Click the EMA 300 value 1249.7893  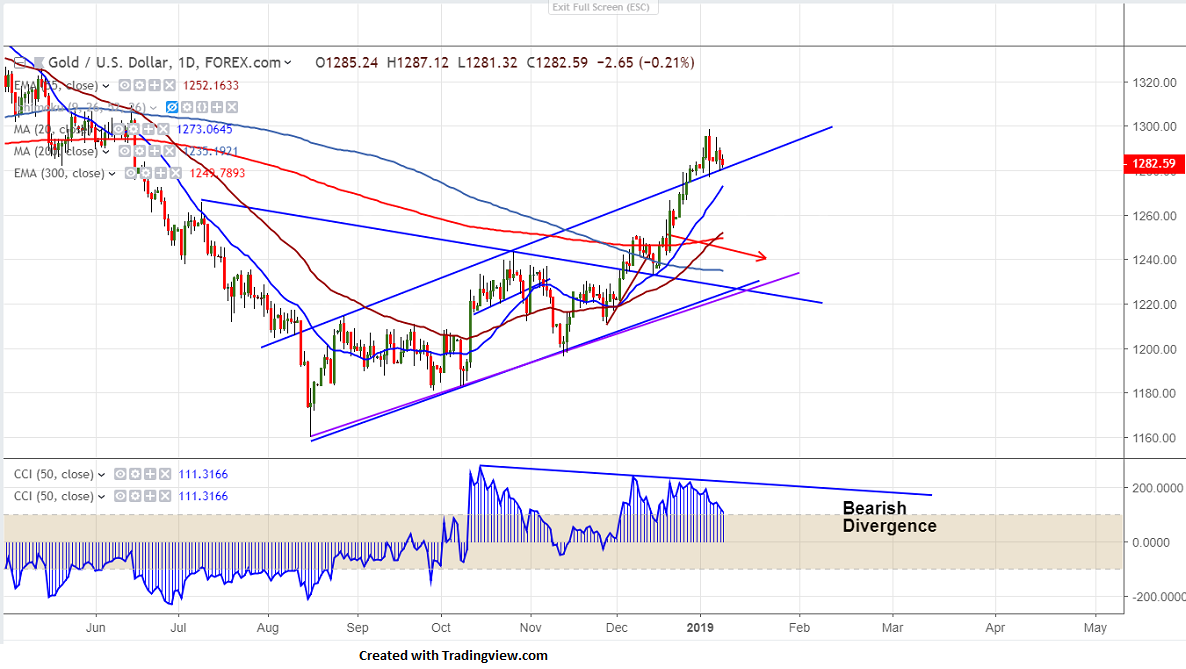click(217, 173)
